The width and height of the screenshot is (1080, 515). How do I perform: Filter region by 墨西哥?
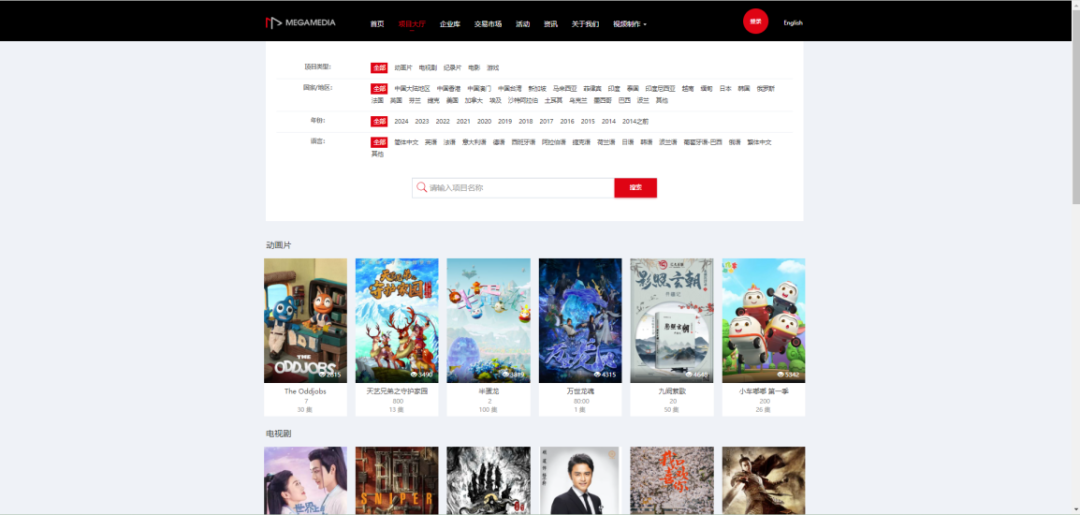click(x=603, y=100)
